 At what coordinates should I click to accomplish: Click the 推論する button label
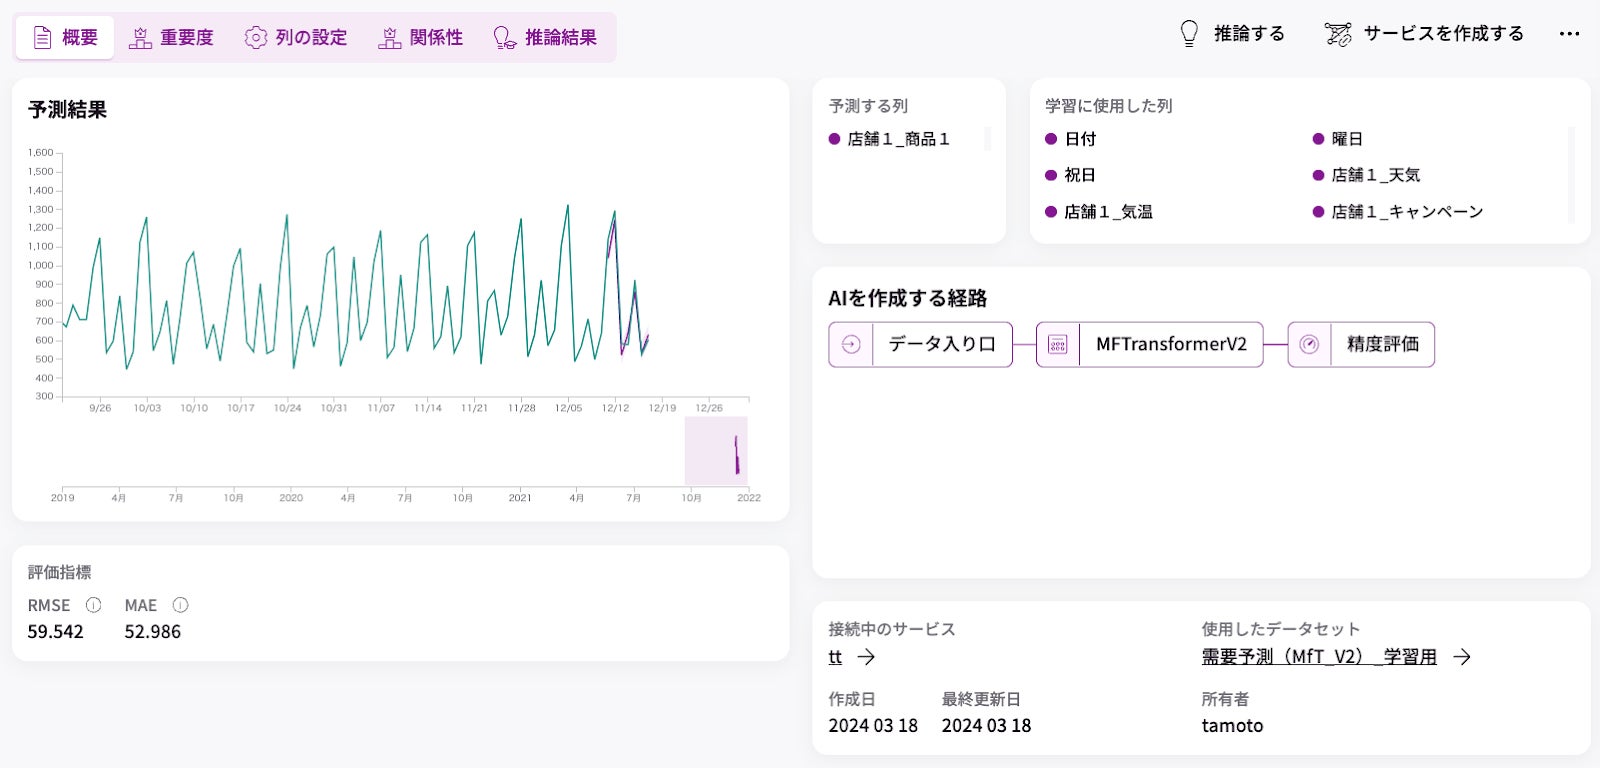(1249, 34)
